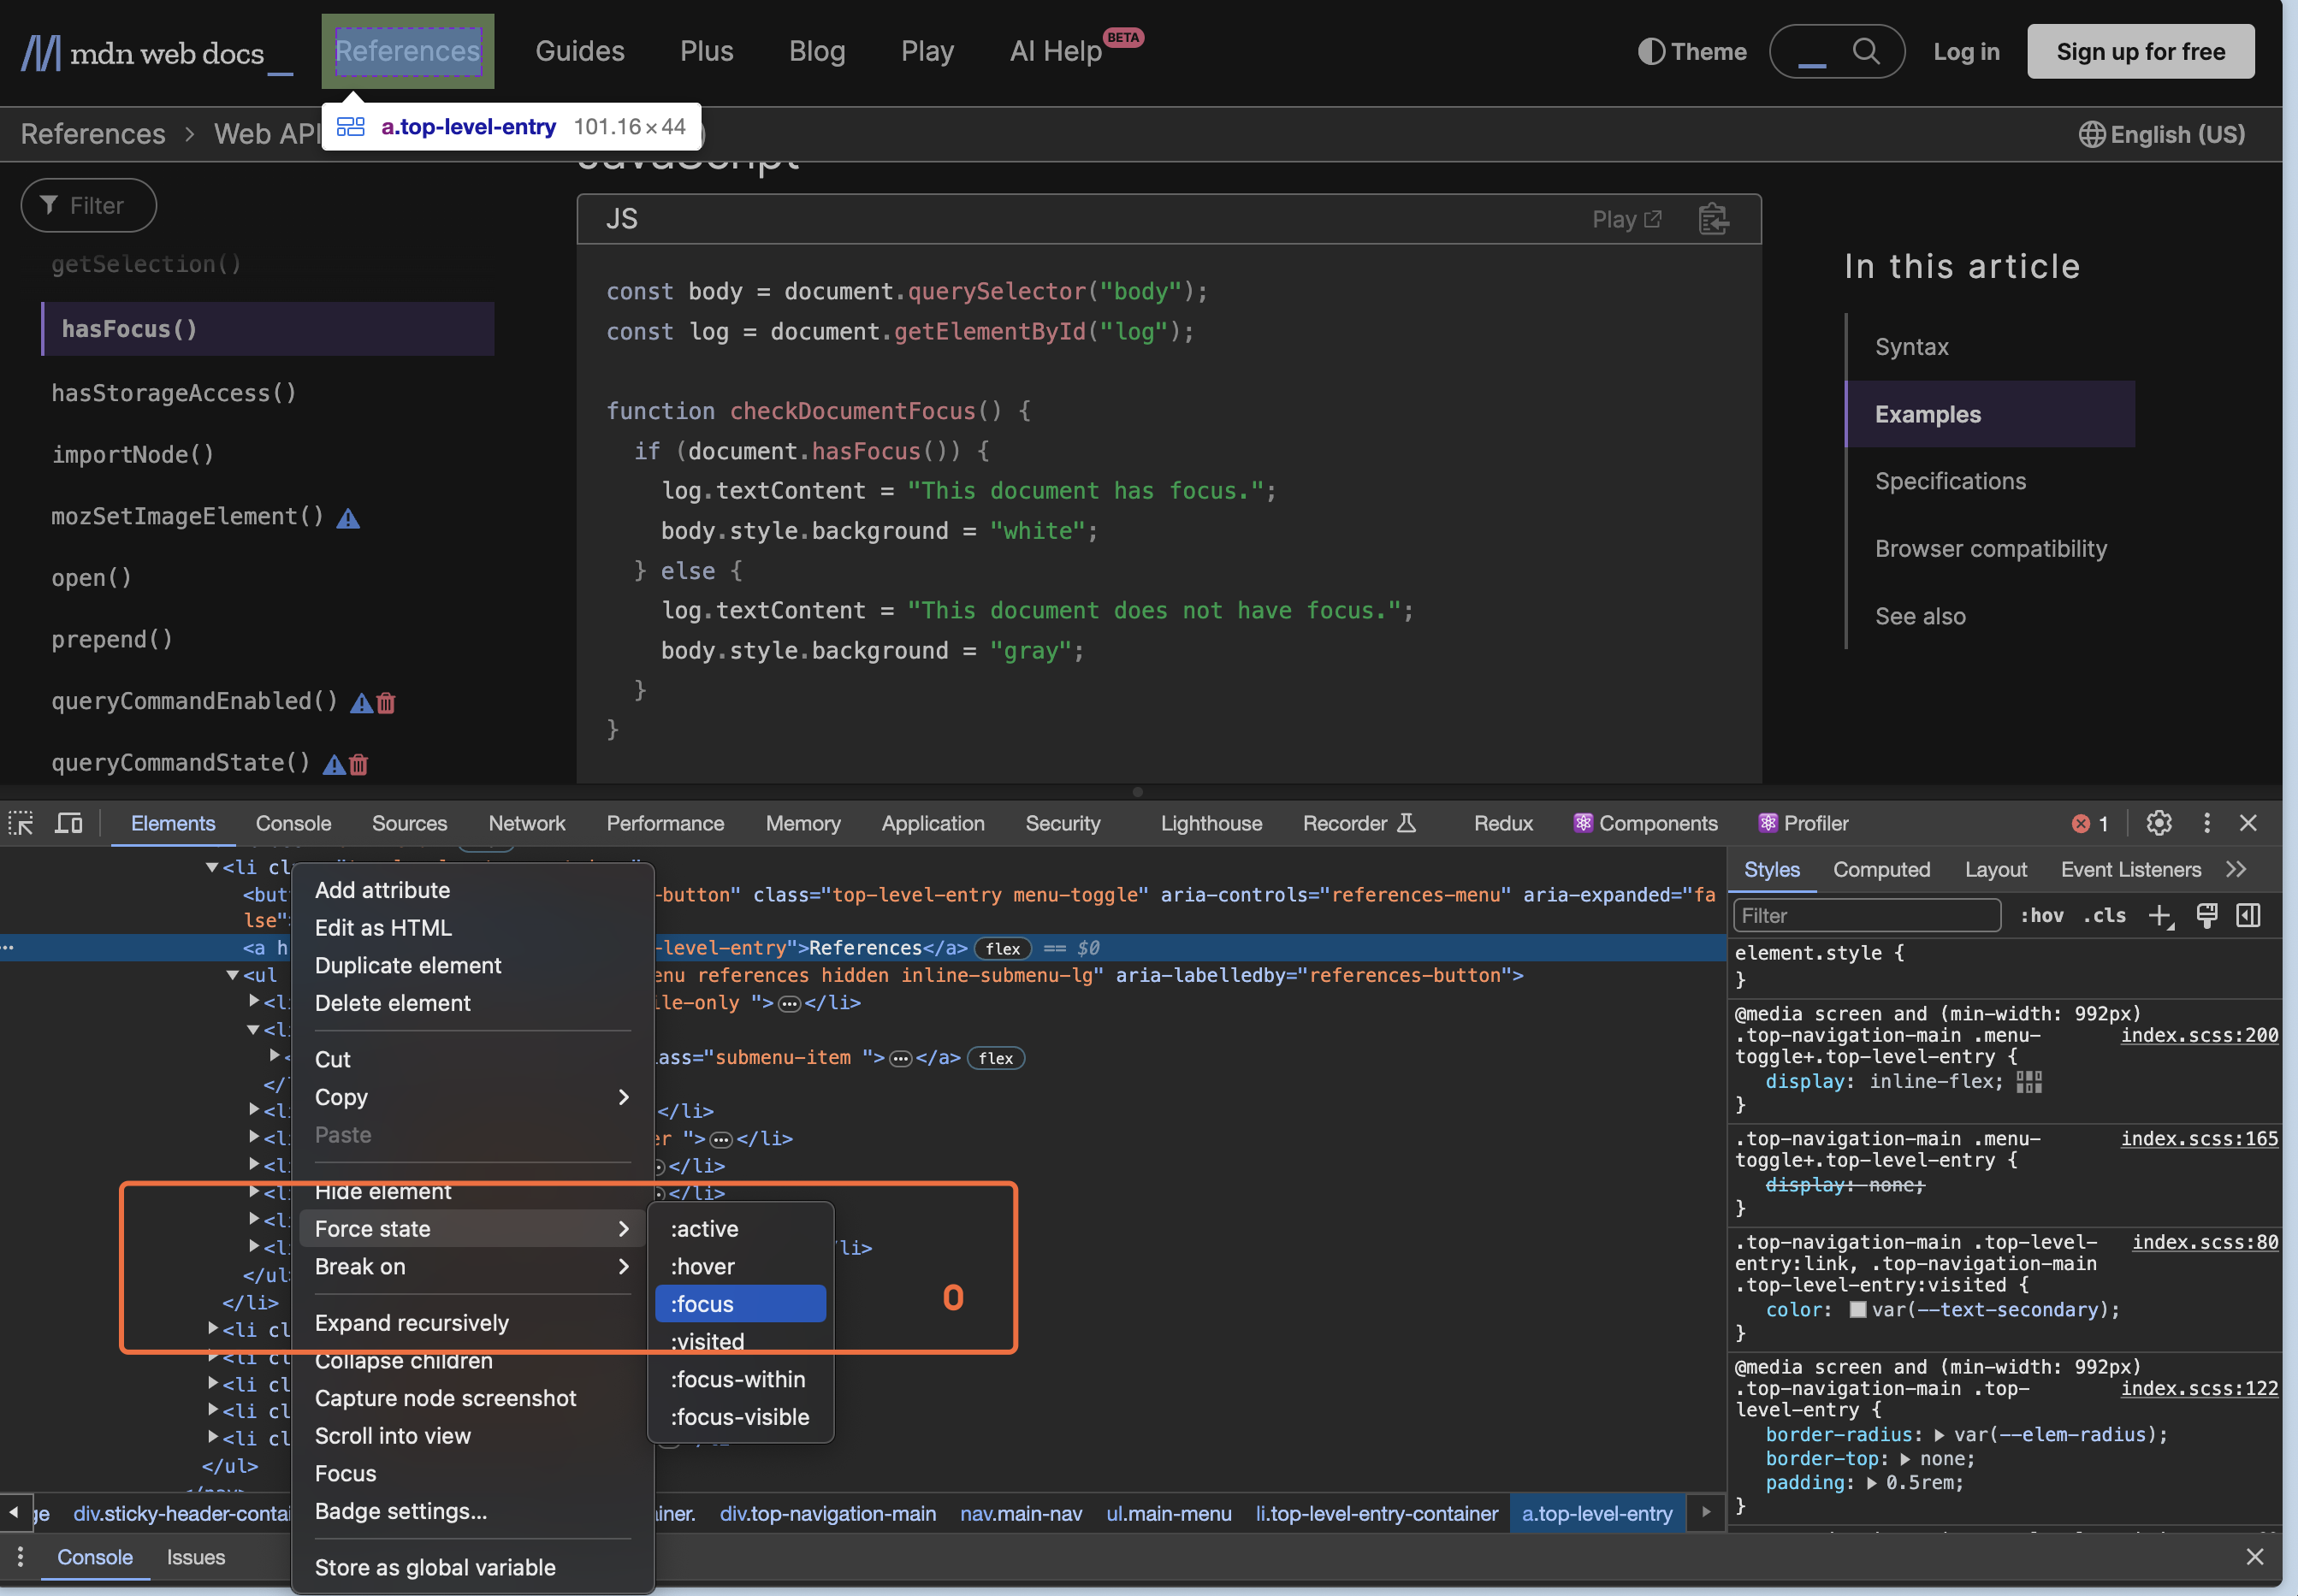Switch to the Network tab

point(526,823)
